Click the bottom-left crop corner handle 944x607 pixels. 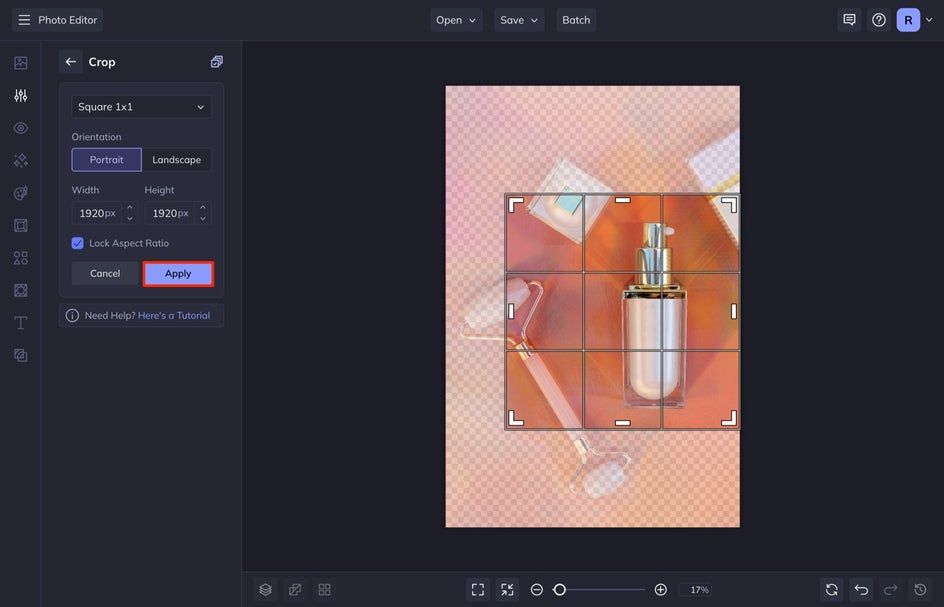click(515, 418)
